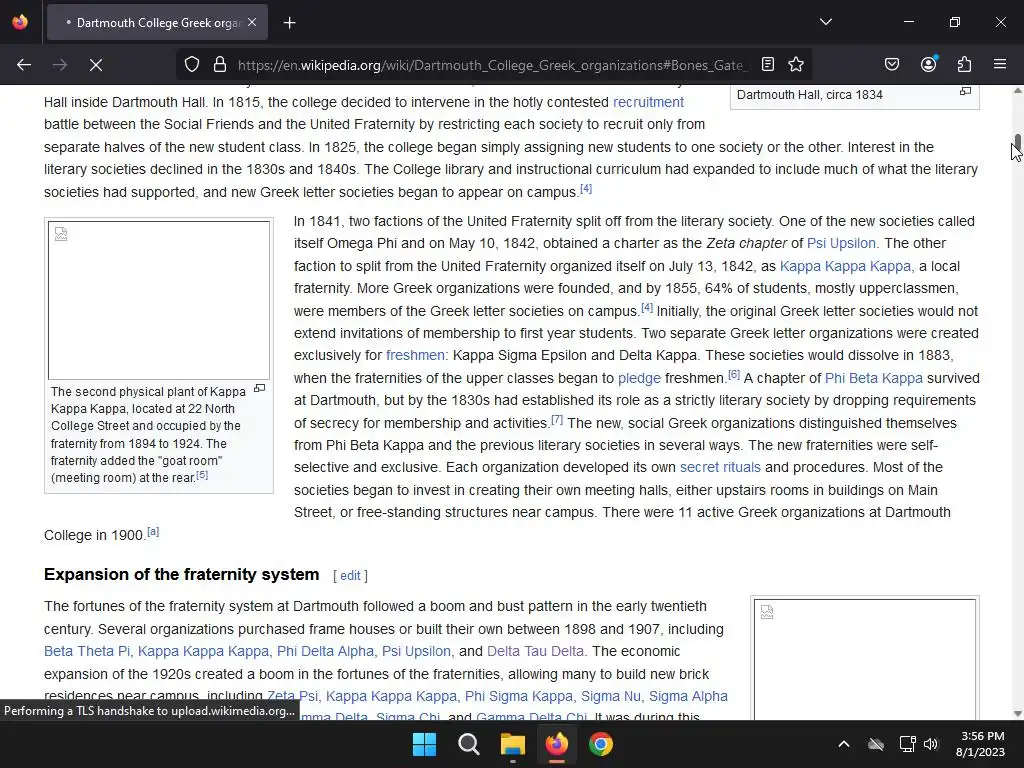The height and width of the screenshot is (768, 1024).
Task: Click the greyed-out forward arrow button
Action: pyautogui.click(x=60, y=65)
